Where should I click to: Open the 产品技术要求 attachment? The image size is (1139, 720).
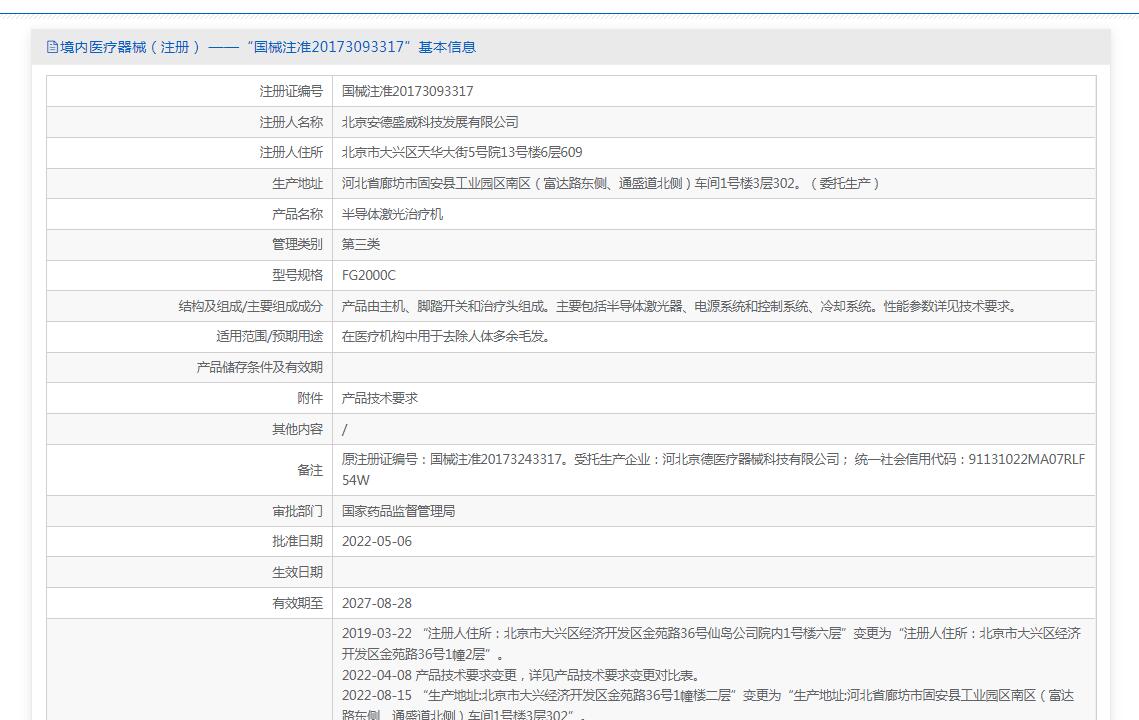click(x=380, y=399)
